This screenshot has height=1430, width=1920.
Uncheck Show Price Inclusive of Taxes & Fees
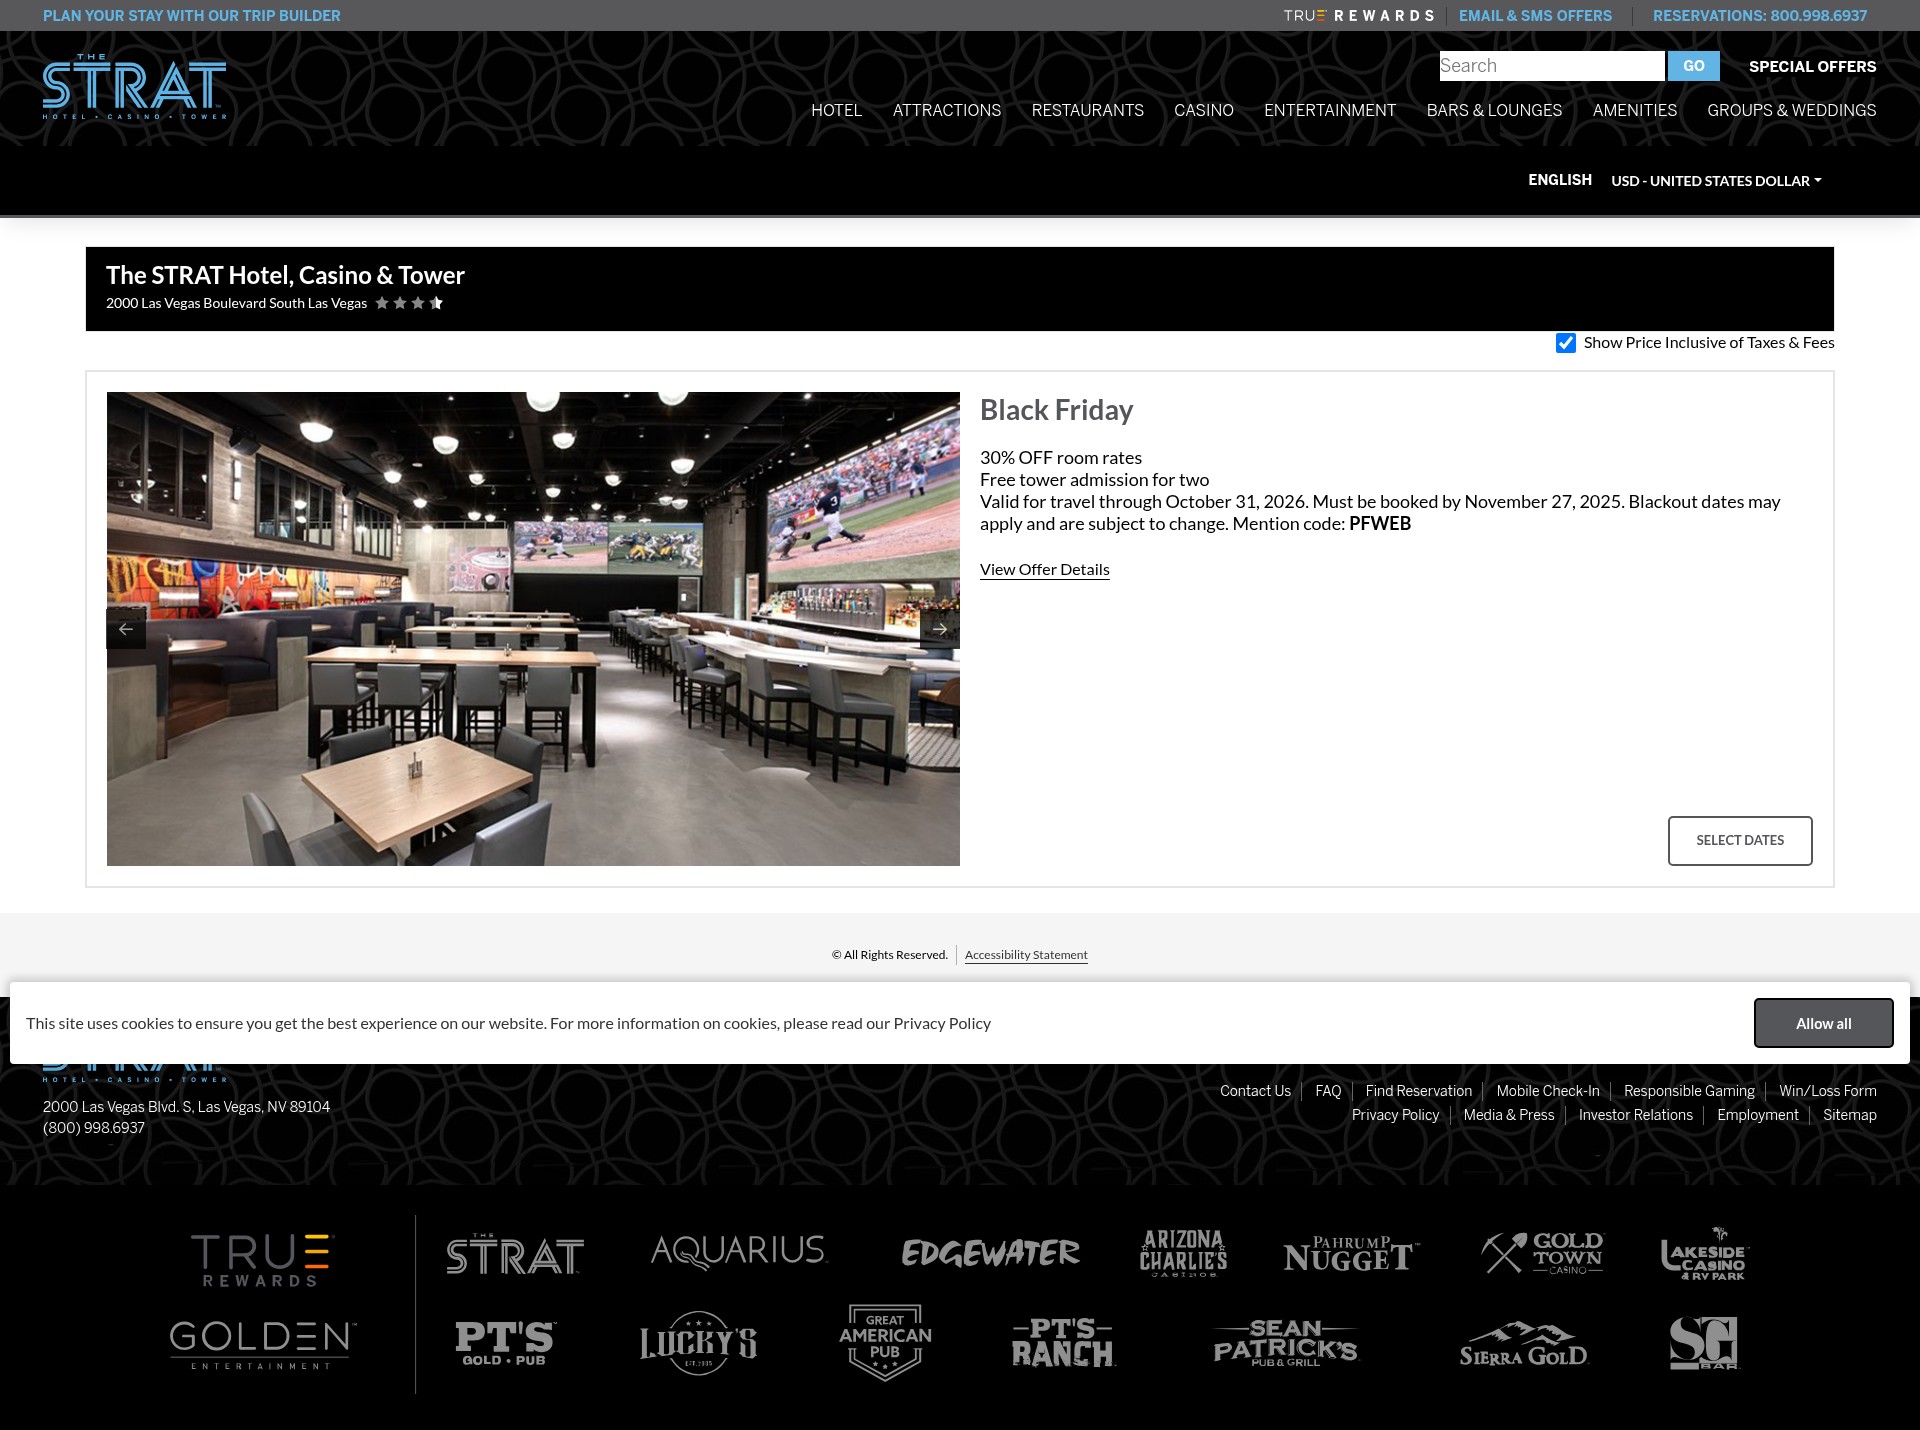pos(1566,343)
